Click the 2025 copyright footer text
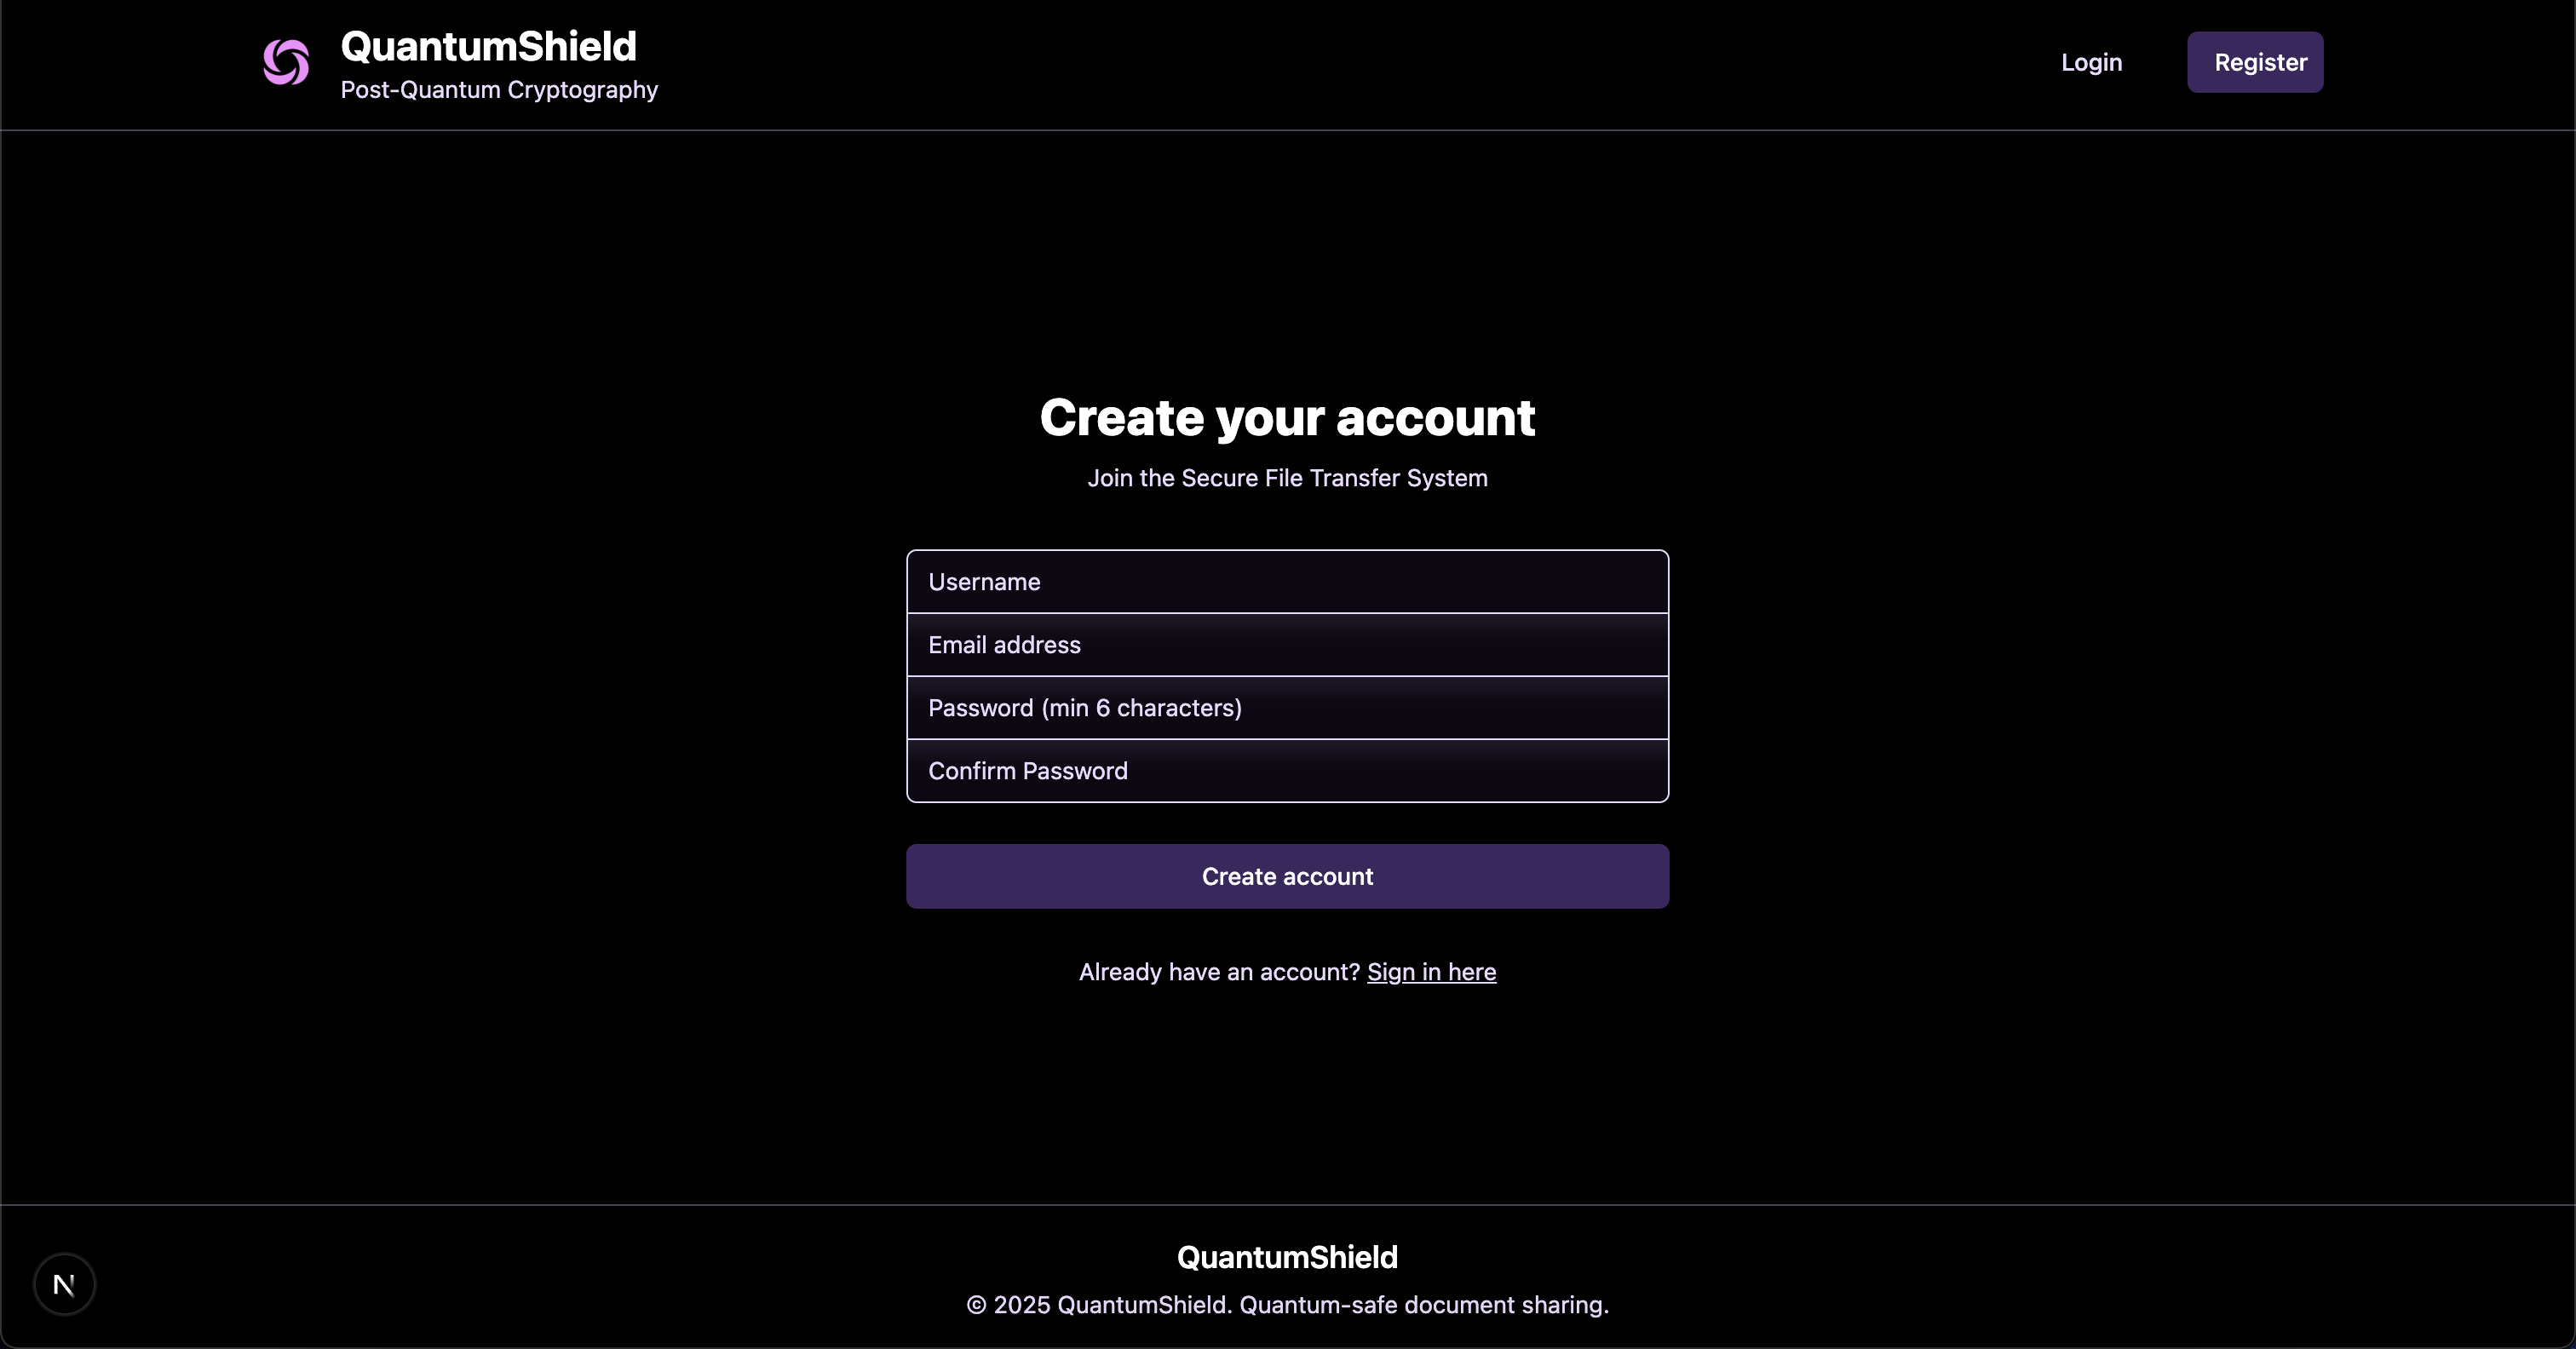2576x1349 pixels. [1021, 1305]
